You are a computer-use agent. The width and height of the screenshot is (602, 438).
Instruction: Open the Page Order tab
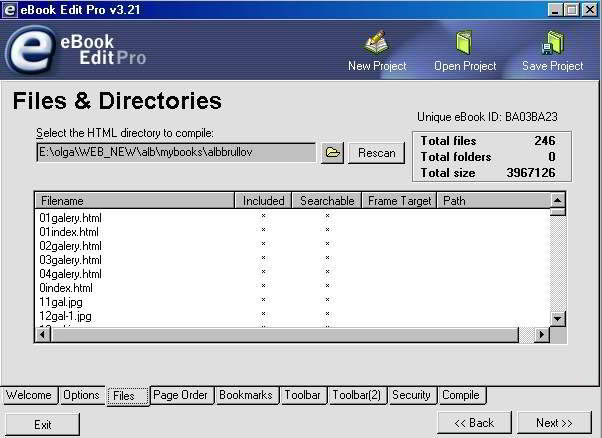[x=181, y=395]
